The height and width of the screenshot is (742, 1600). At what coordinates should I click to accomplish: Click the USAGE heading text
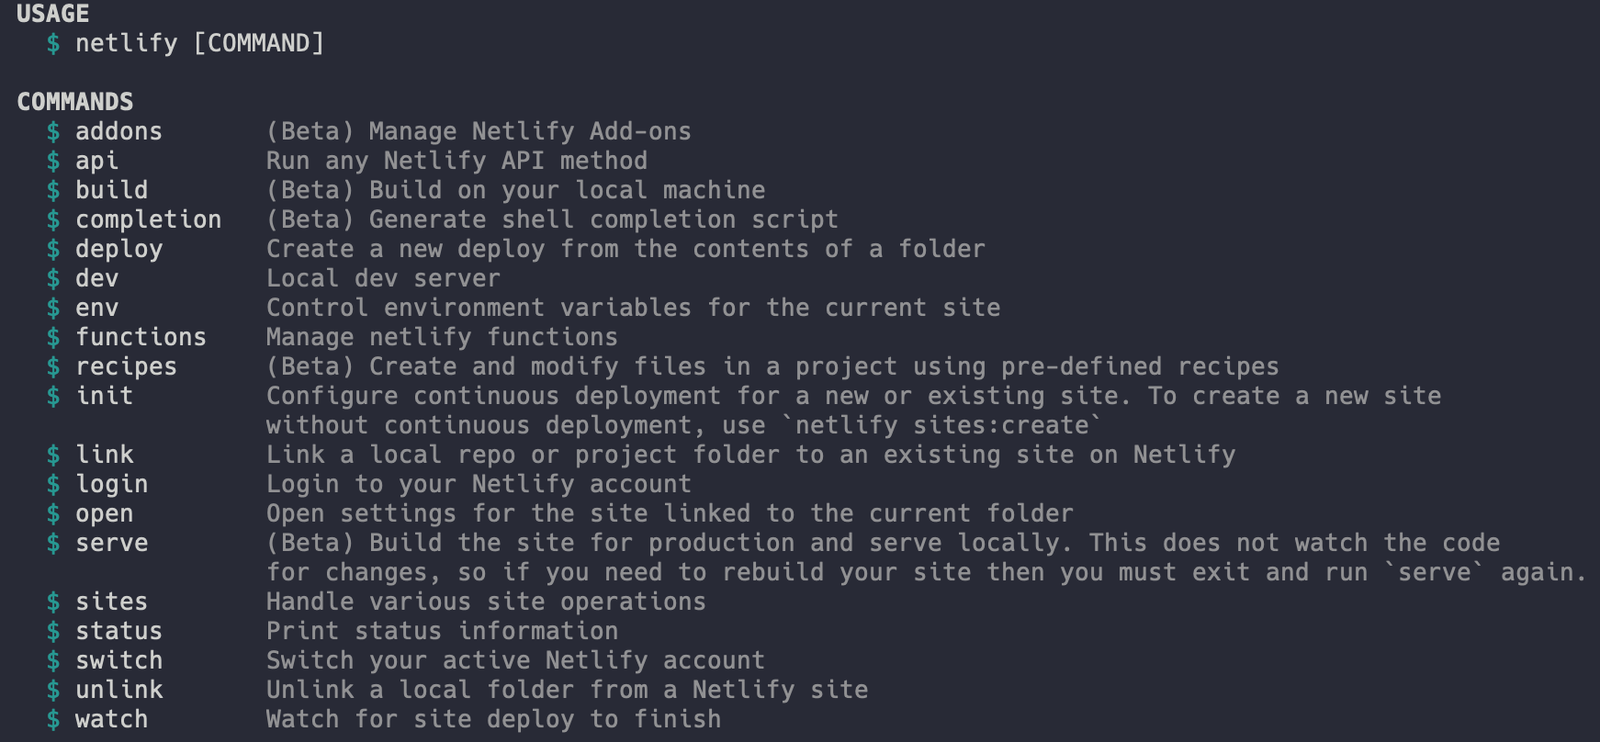pyautogui.click(x=53, y=14)
